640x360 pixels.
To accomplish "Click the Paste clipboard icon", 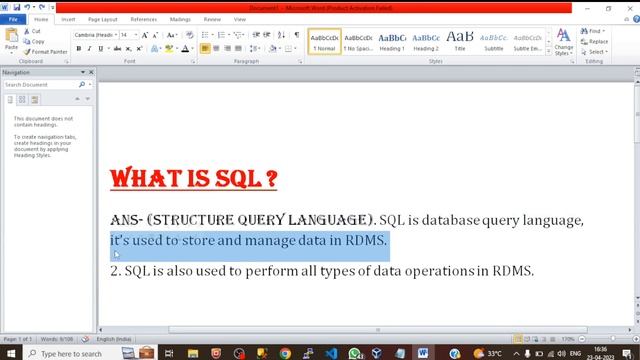I will (x=11, y=36).
